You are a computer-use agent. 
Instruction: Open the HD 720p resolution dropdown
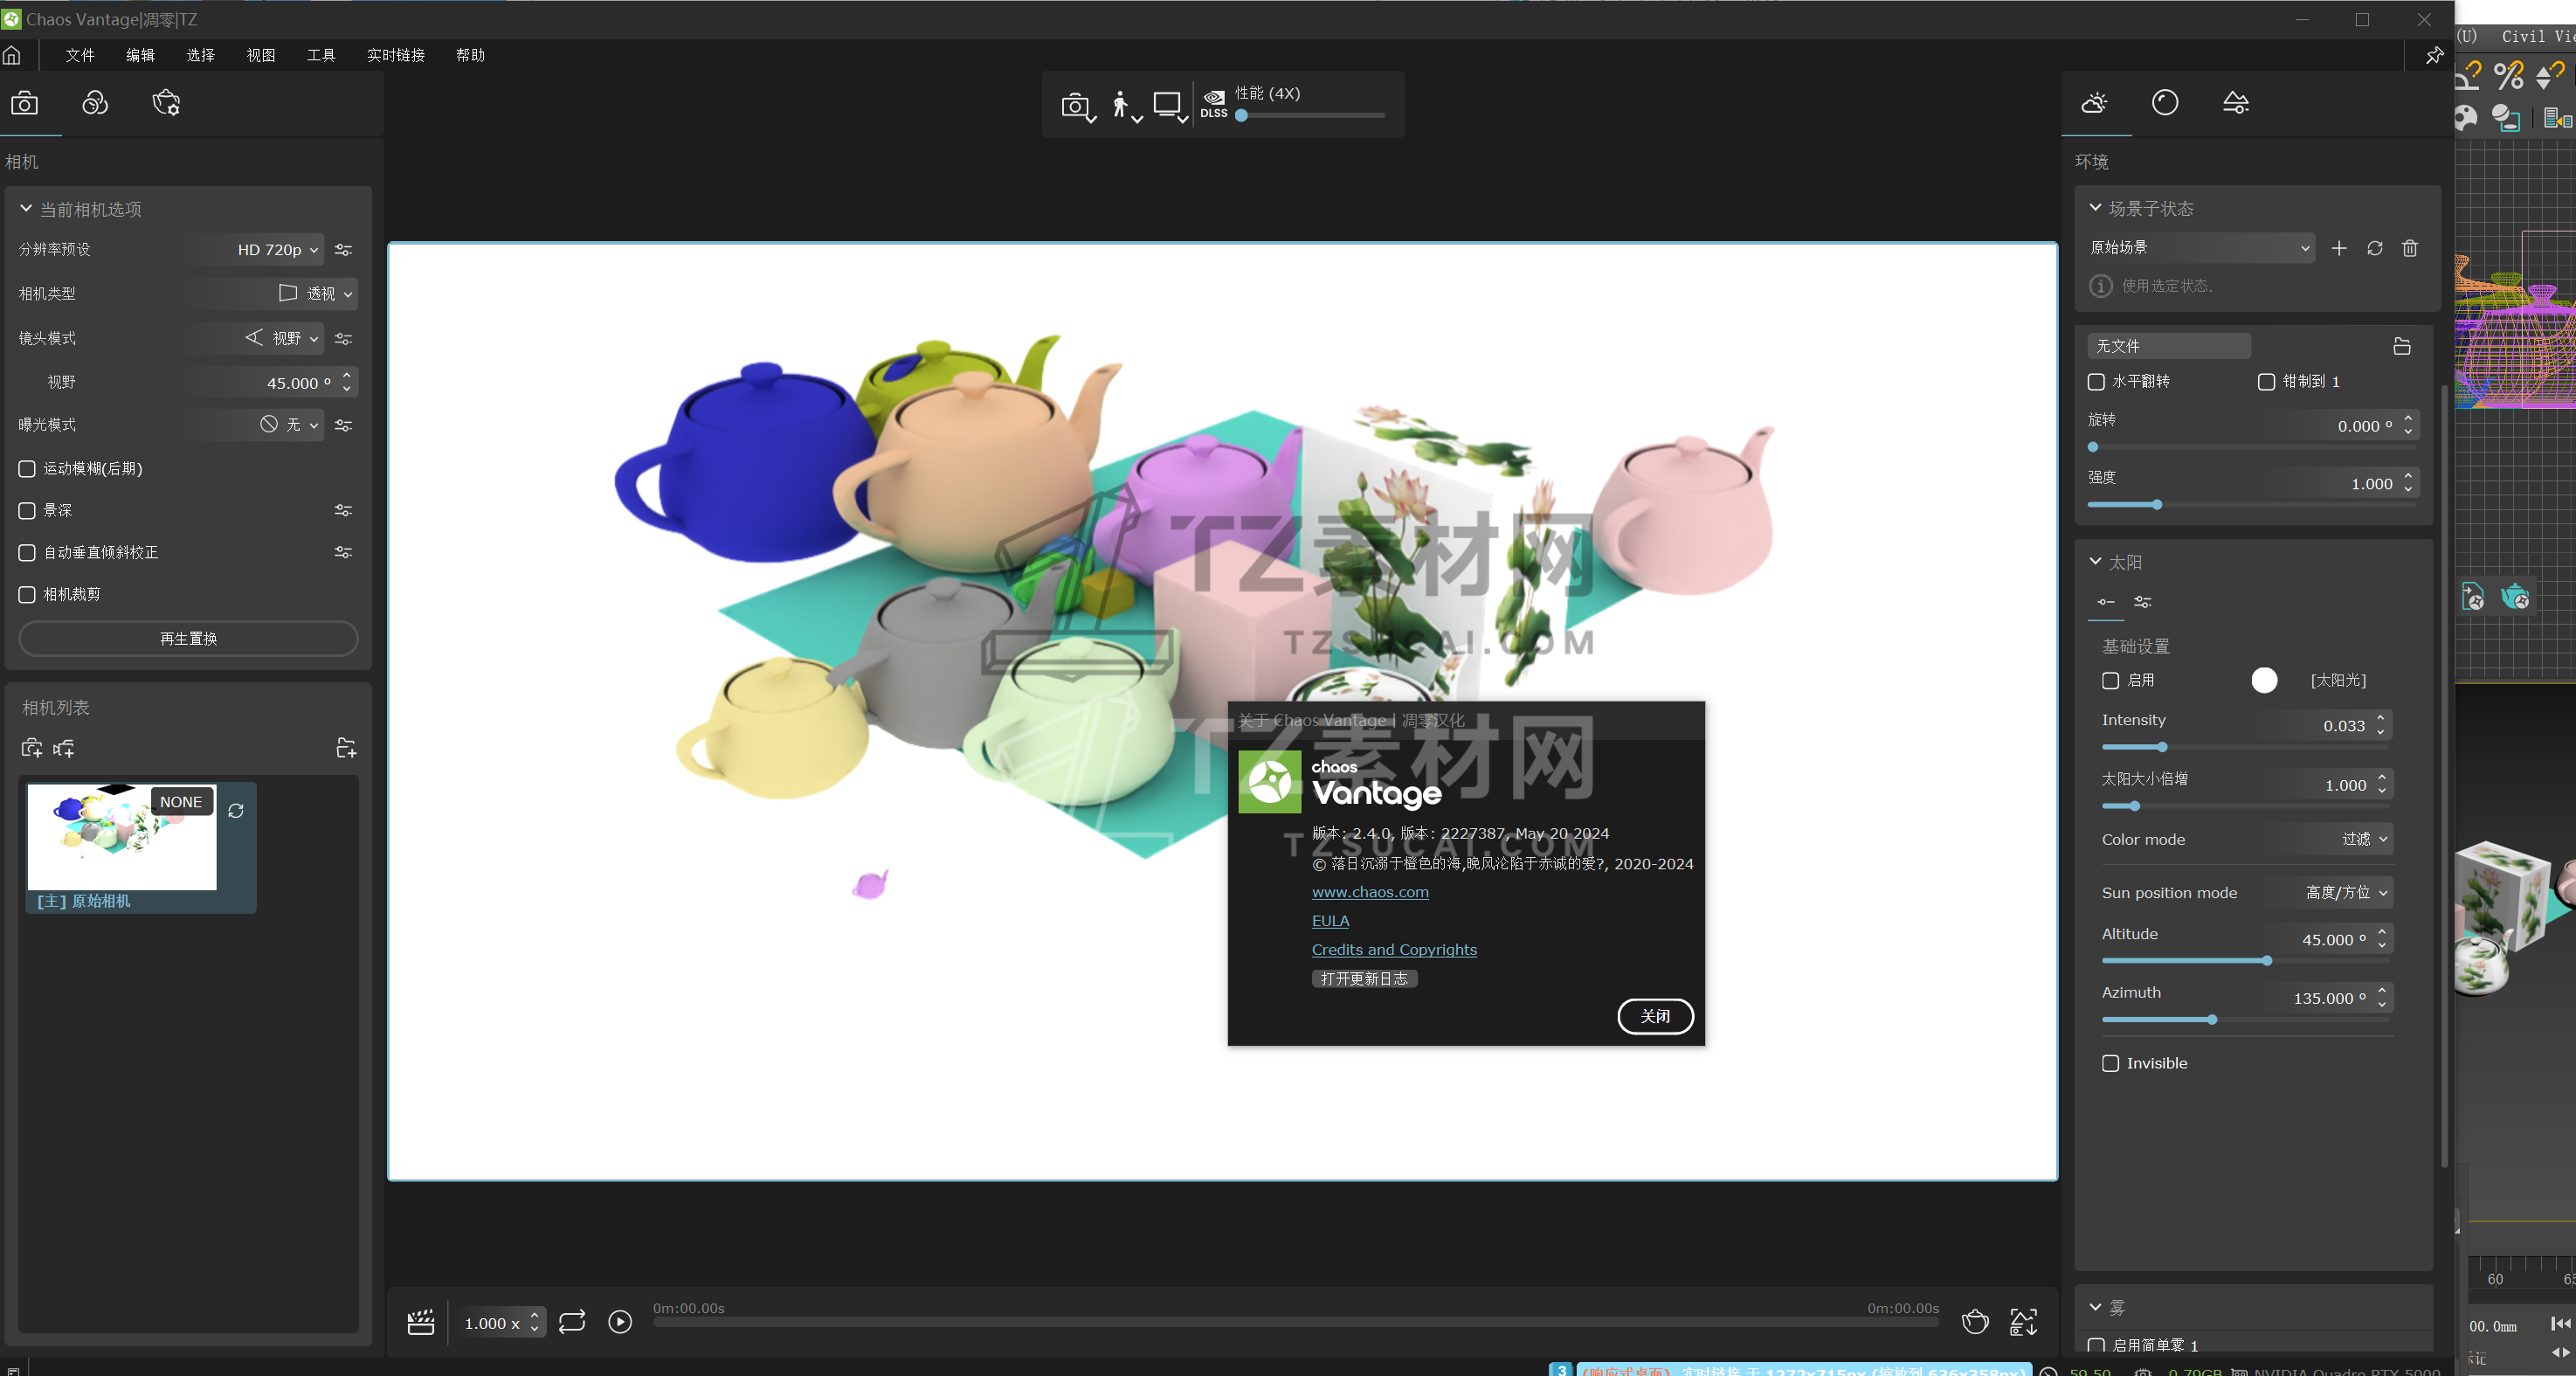tap(278, 250)
